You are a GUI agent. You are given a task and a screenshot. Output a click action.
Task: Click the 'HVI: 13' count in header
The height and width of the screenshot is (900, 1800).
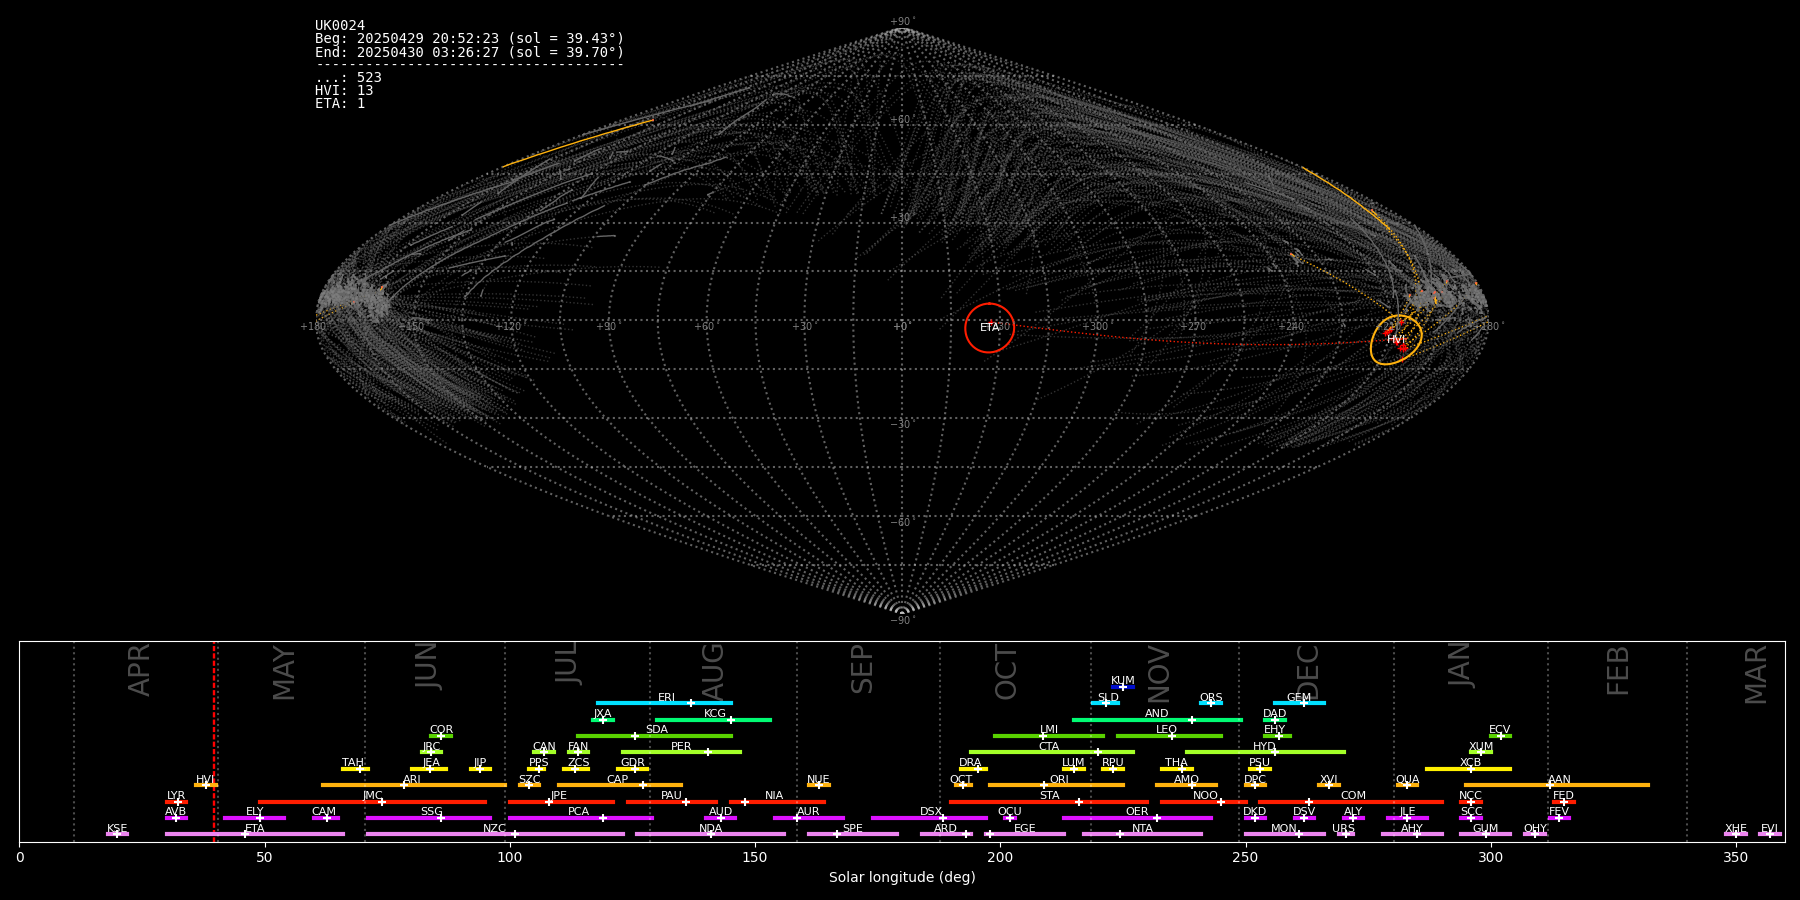click(344, 91)
